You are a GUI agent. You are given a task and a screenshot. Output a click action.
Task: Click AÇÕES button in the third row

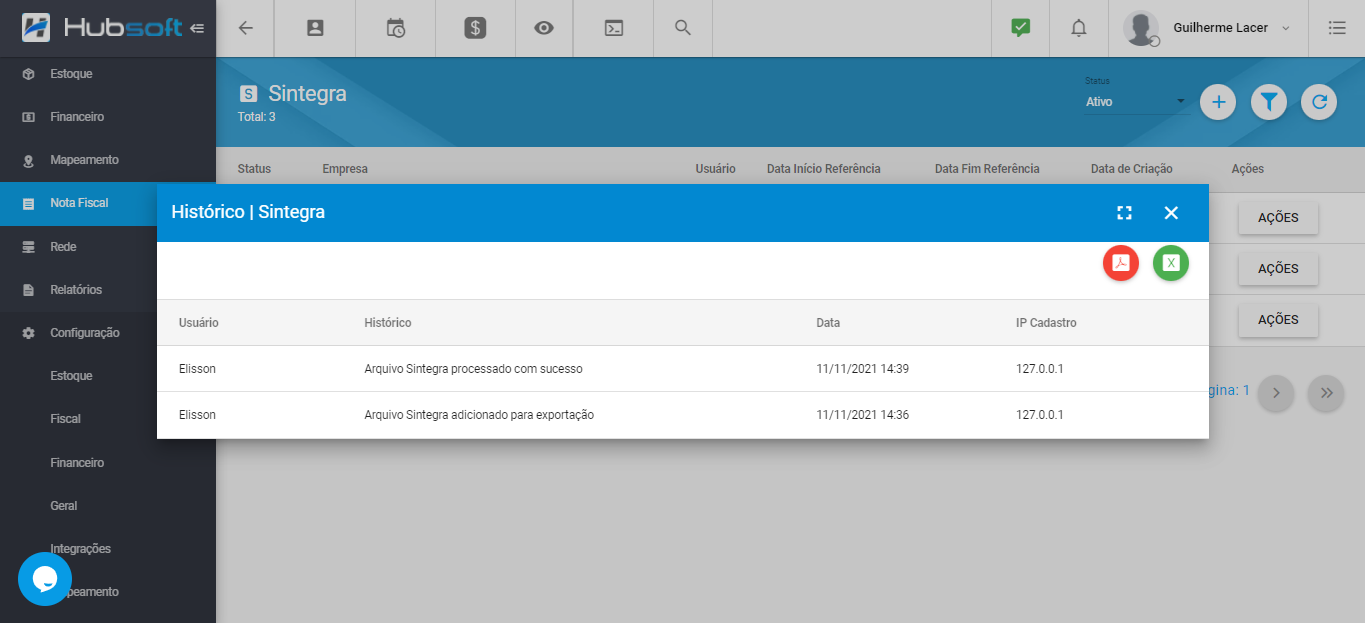coord(1278,319)
